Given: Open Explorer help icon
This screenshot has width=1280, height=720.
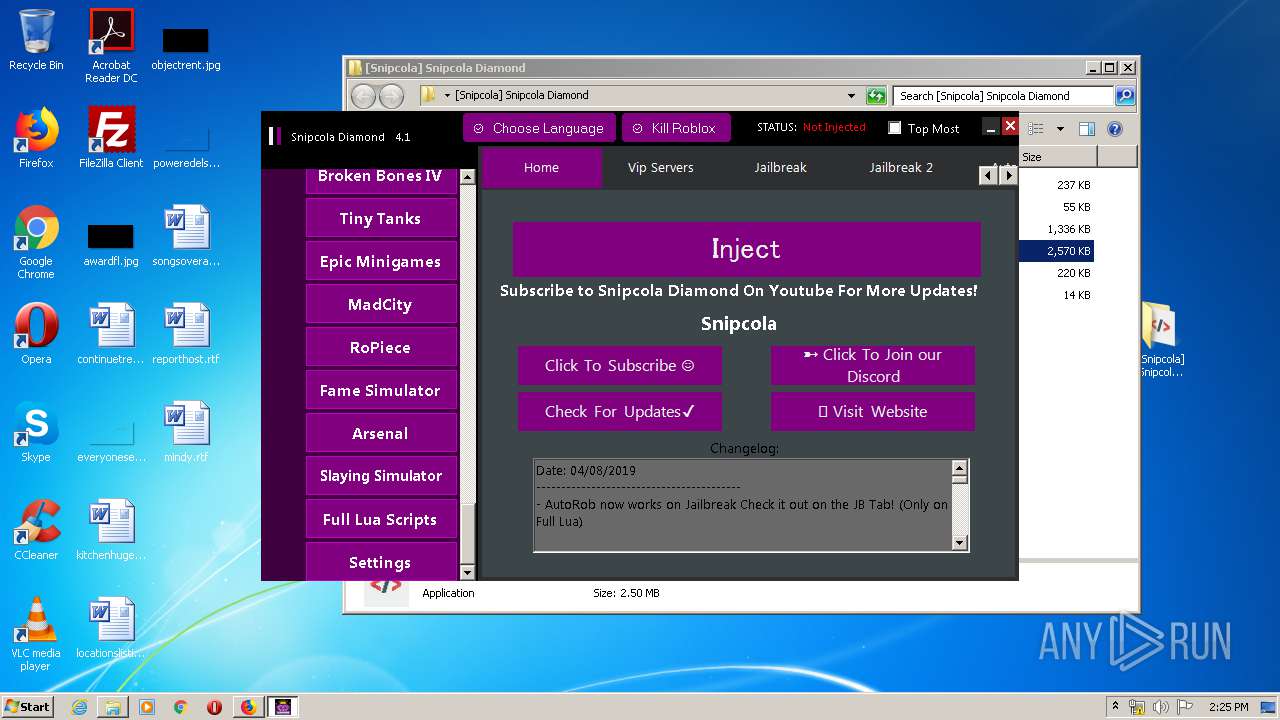Looking at the screenshot, I should point(1115,129).
